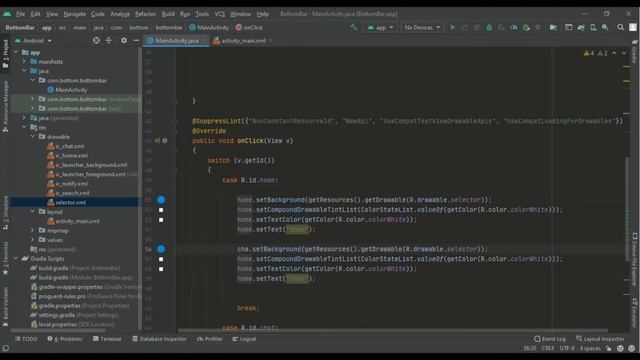Viewport: 640px width, 360px height.
Task: Click the tool window toggle icon bottom-left
Action: pos(5,348)
